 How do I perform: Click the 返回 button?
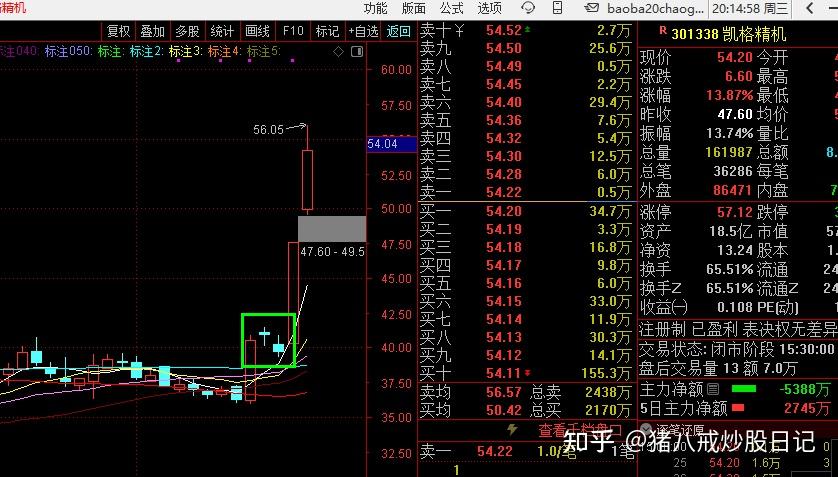click(399, 32)
